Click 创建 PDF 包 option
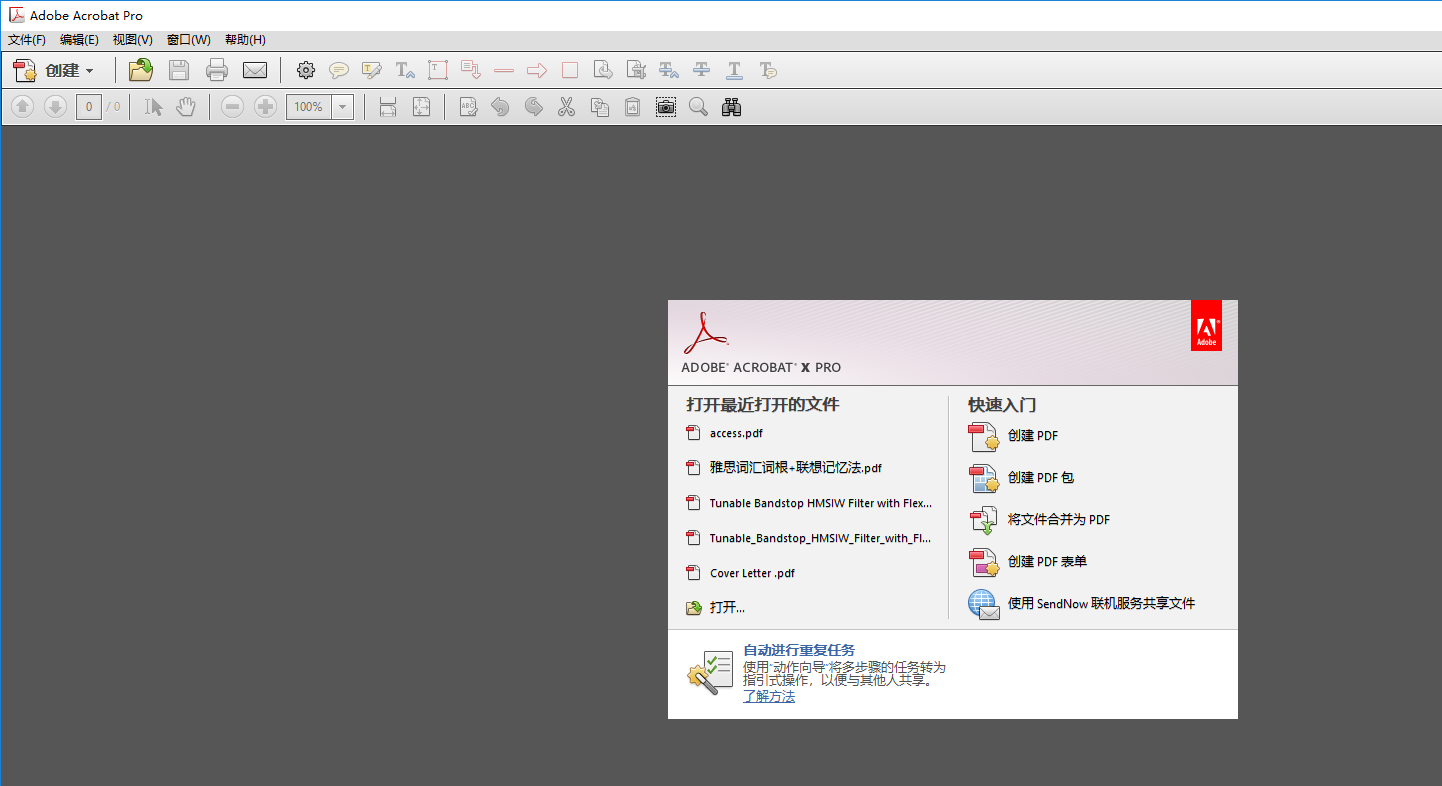This screenshot has height=786, width=1442. click(x=1041, y=478)
